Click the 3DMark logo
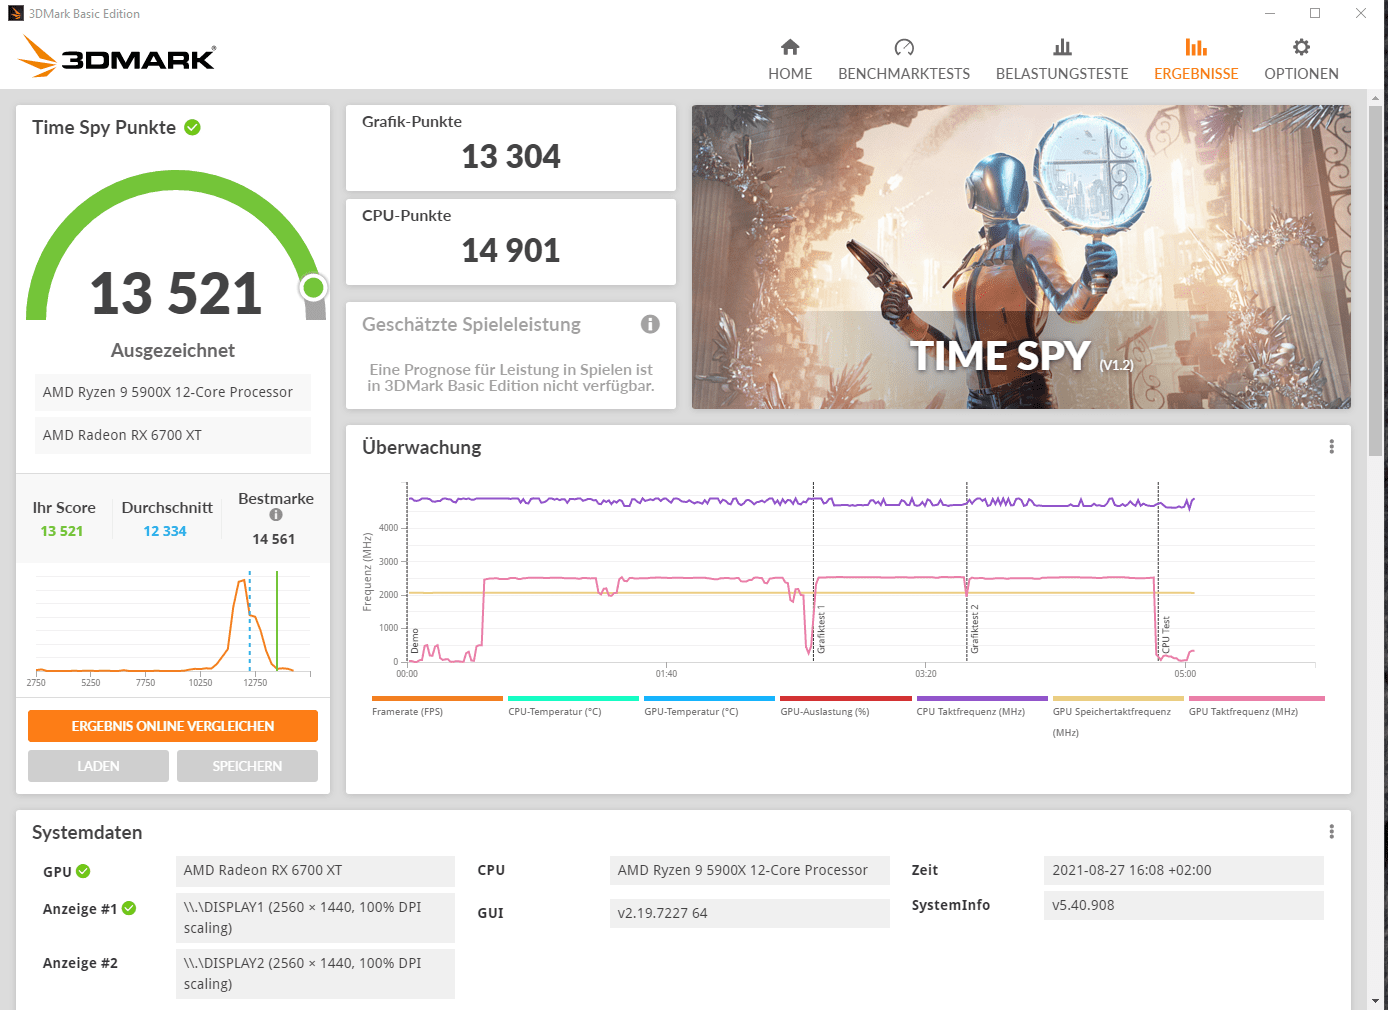Viewport: 1388px width, 1010px height. pyautogui.click(x=117, y=57)
